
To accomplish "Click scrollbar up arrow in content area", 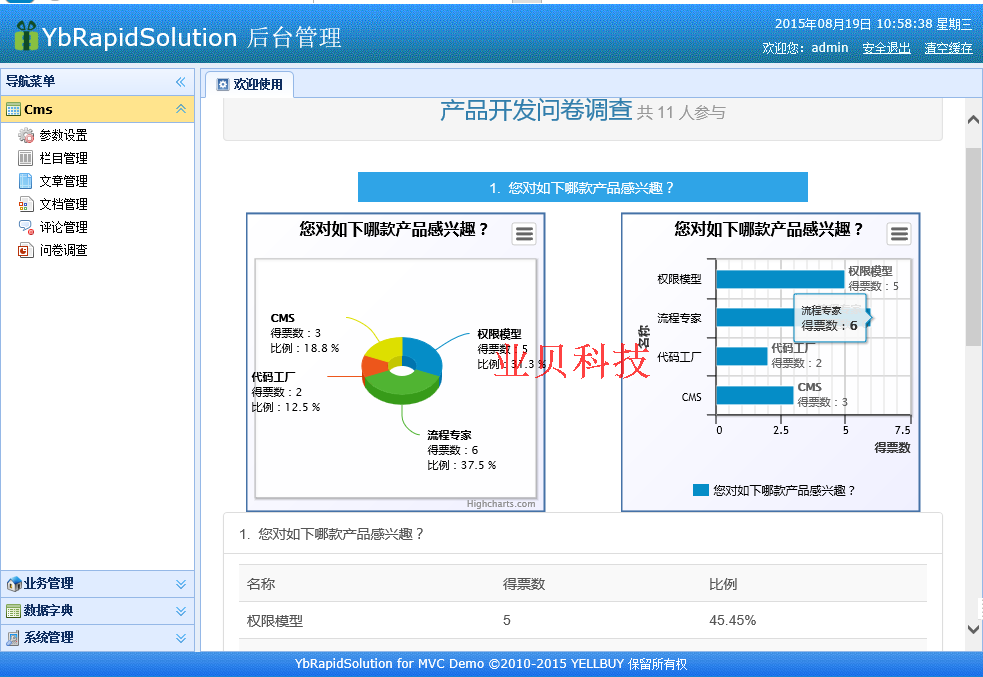I will tap(973, 119).
